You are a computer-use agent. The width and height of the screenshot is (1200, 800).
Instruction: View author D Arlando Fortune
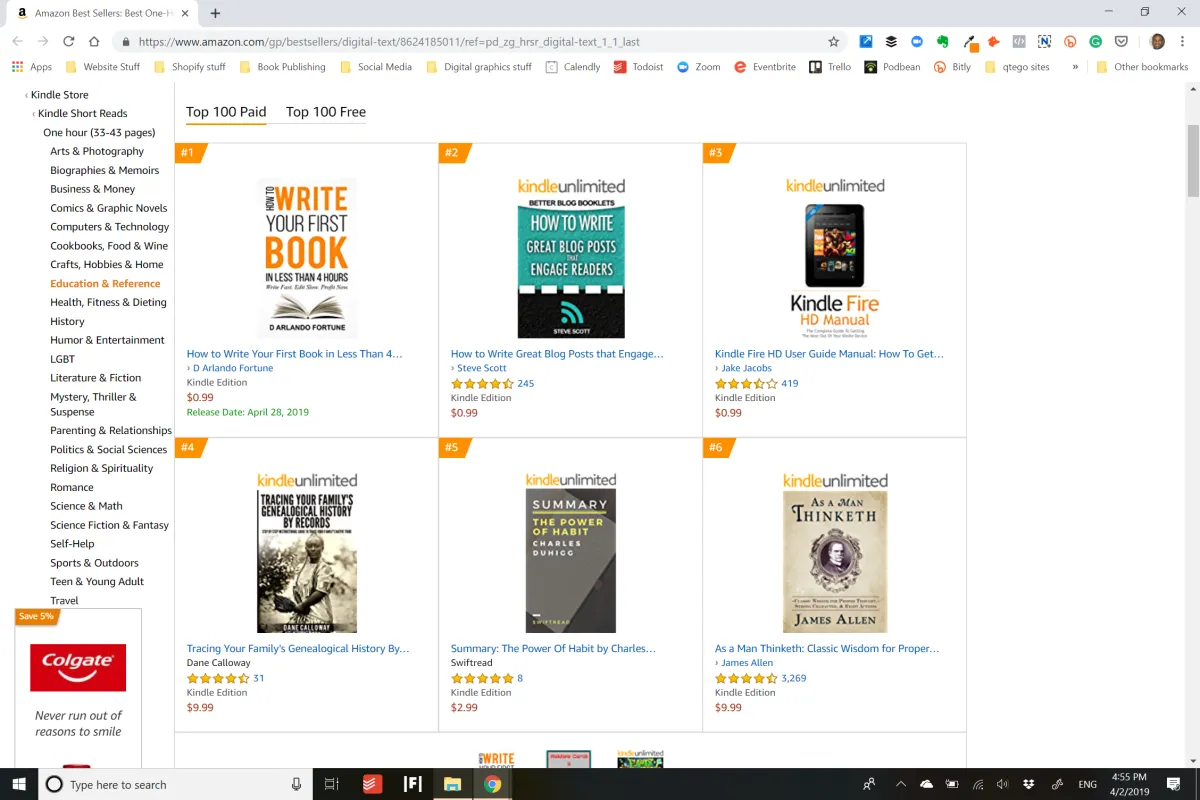(x=233, y=368)
